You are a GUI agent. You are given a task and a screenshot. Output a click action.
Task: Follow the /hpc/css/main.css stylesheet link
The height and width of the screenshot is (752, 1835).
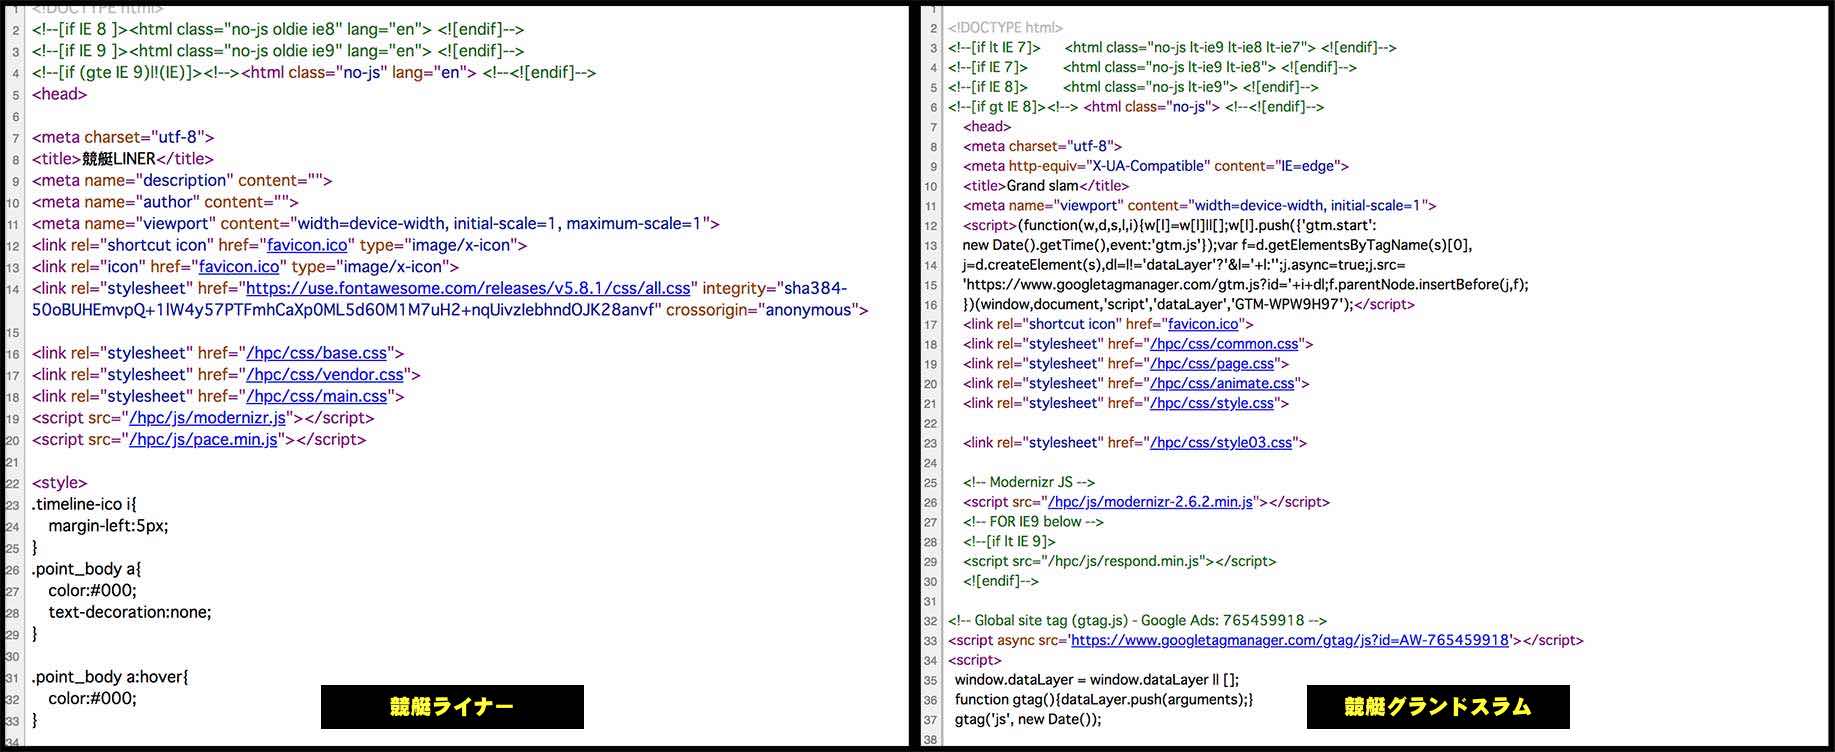(x=317, y=396)
